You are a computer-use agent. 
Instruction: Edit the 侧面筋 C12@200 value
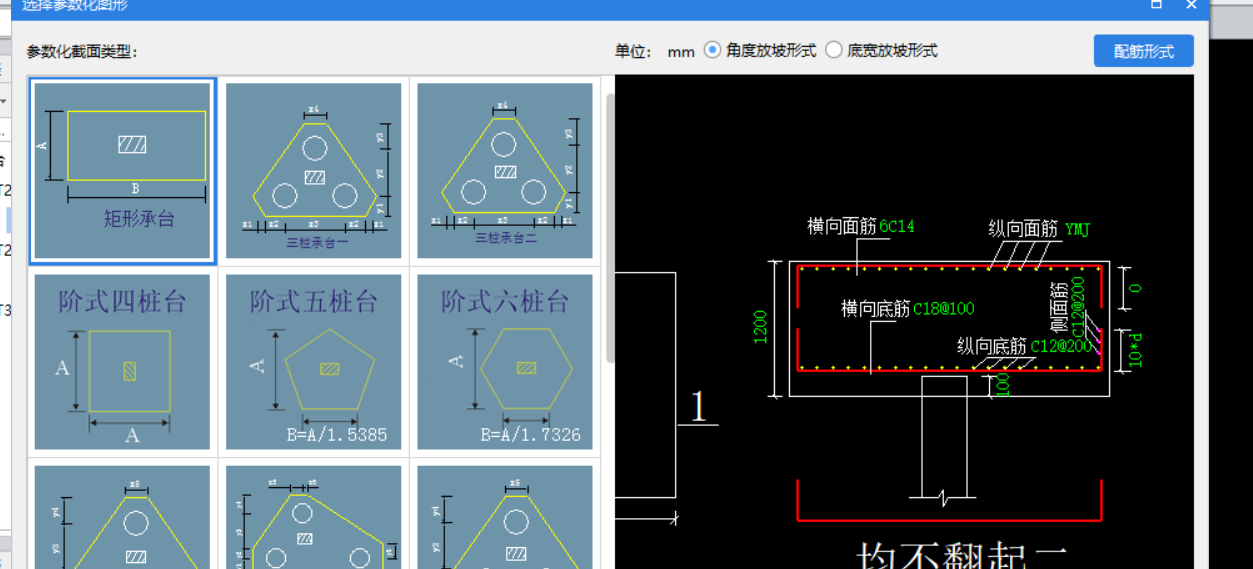(x=1078, y=308)
